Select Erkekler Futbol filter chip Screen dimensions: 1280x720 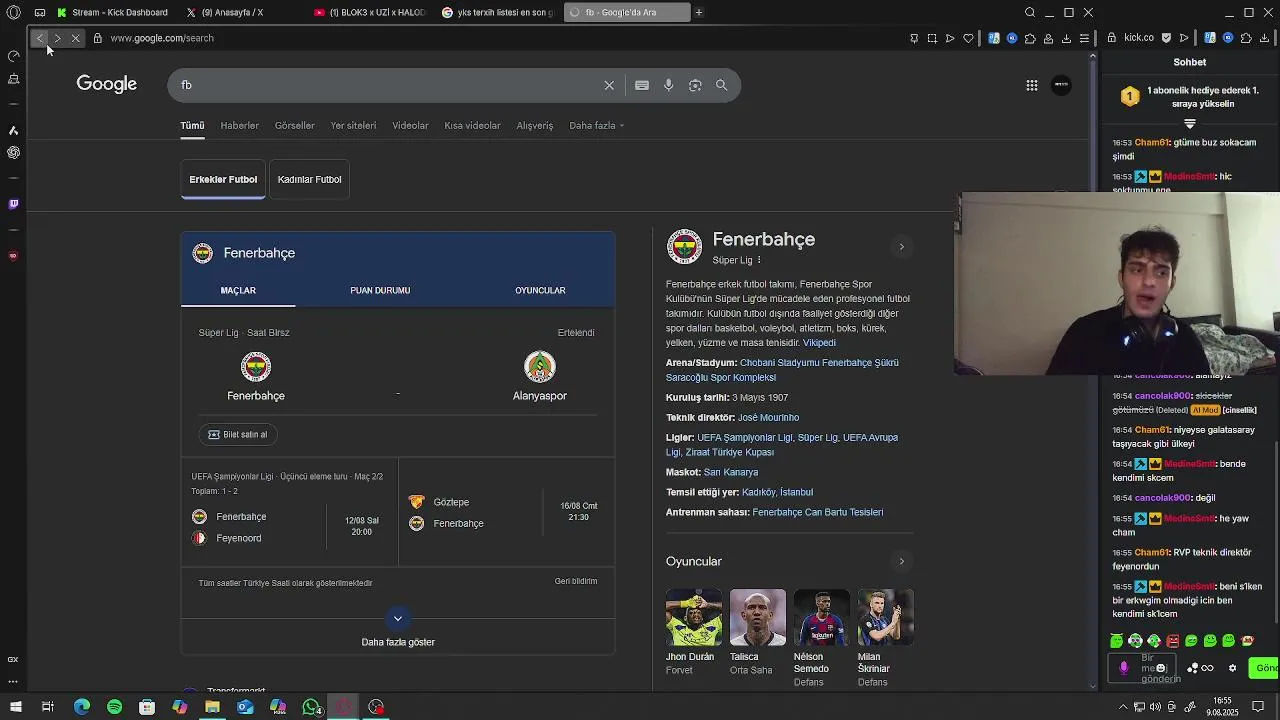coord(223,180)
